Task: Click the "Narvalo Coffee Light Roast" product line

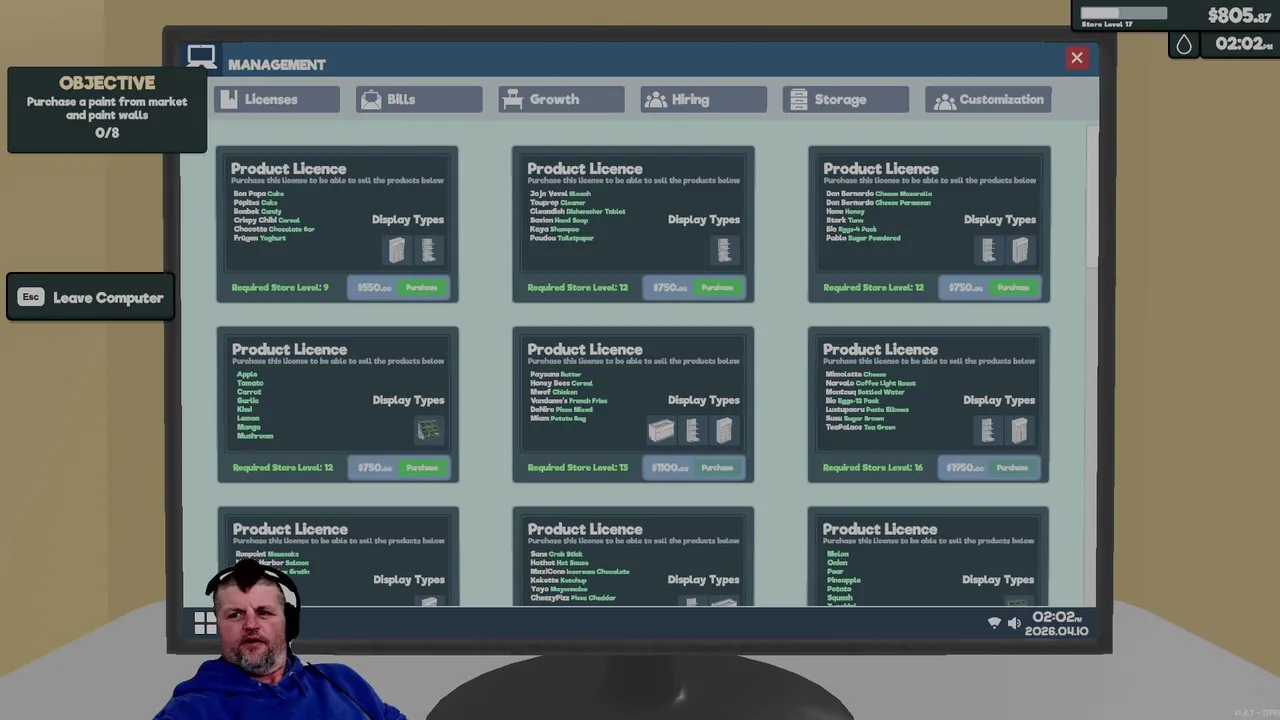Action: (870, 382)
